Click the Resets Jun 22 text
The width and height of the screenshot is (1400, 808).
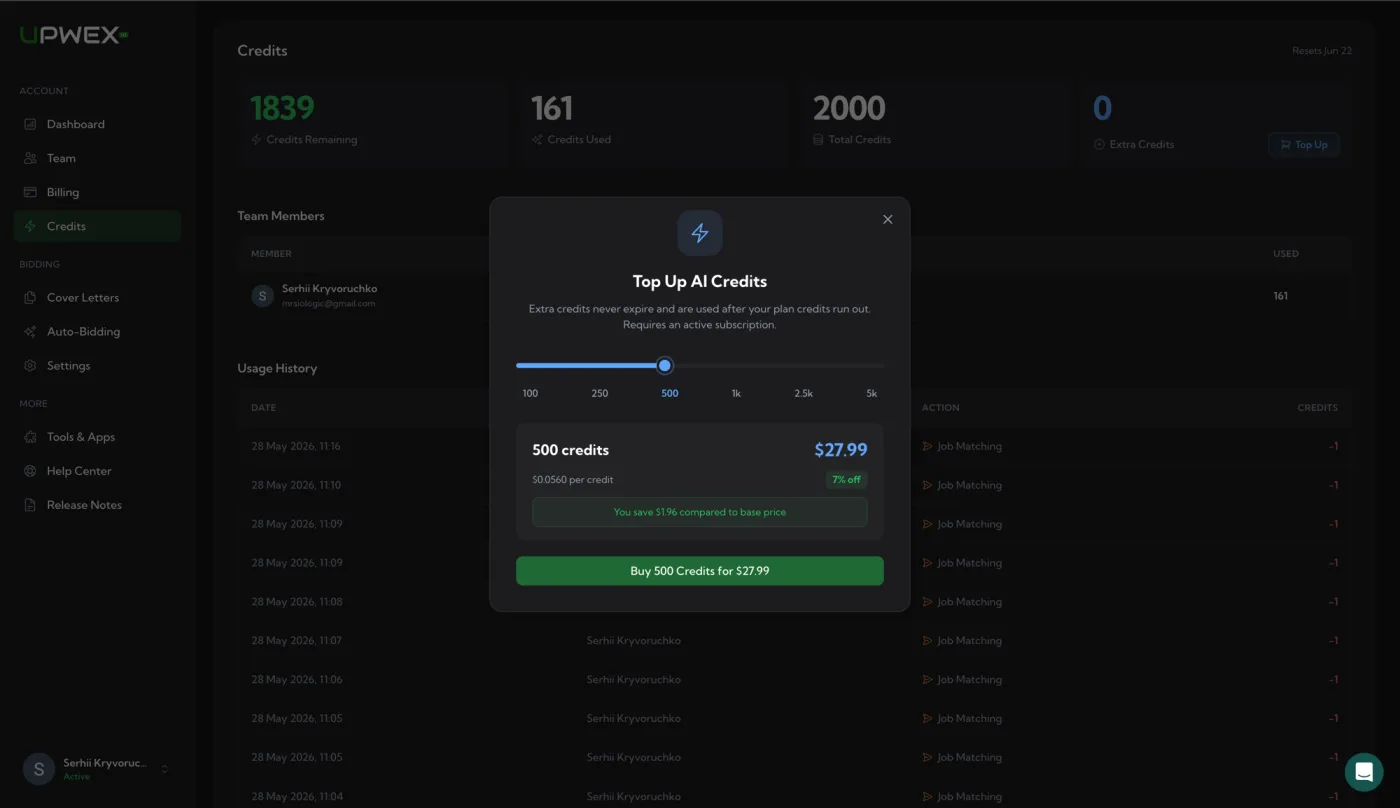tap(1322, 51)
